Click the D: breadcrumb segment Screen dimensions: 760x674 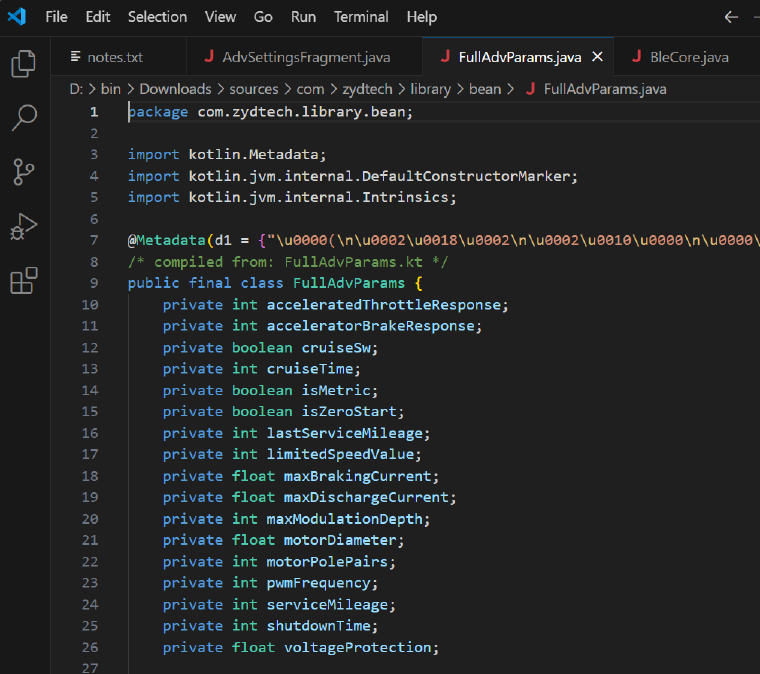[76, 89]
